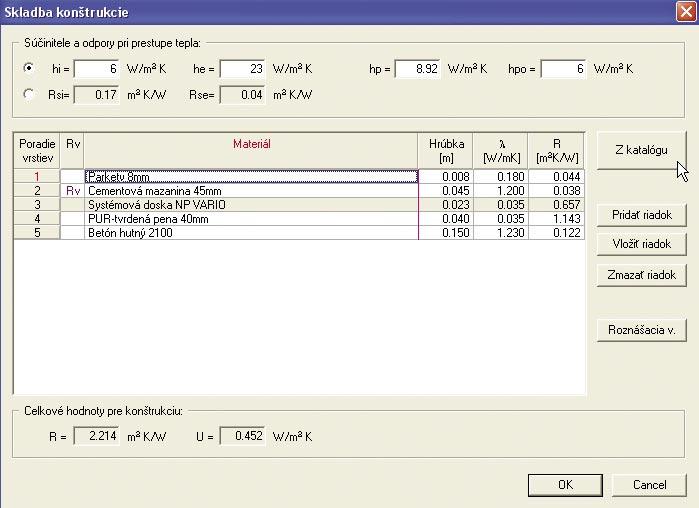Viewport: 699px width, 508px height.
Task: Click the Zmazať riadok button
Action: (x=641, y=275)
